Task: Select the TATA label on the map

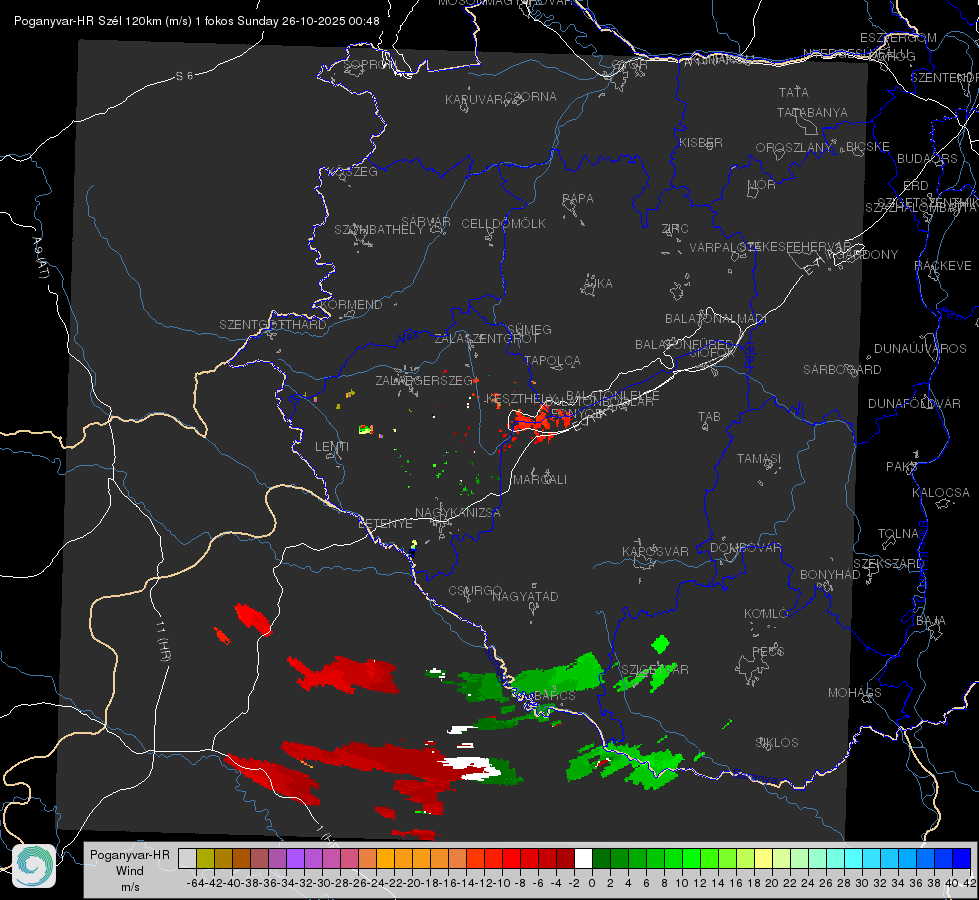Action: 794,92
